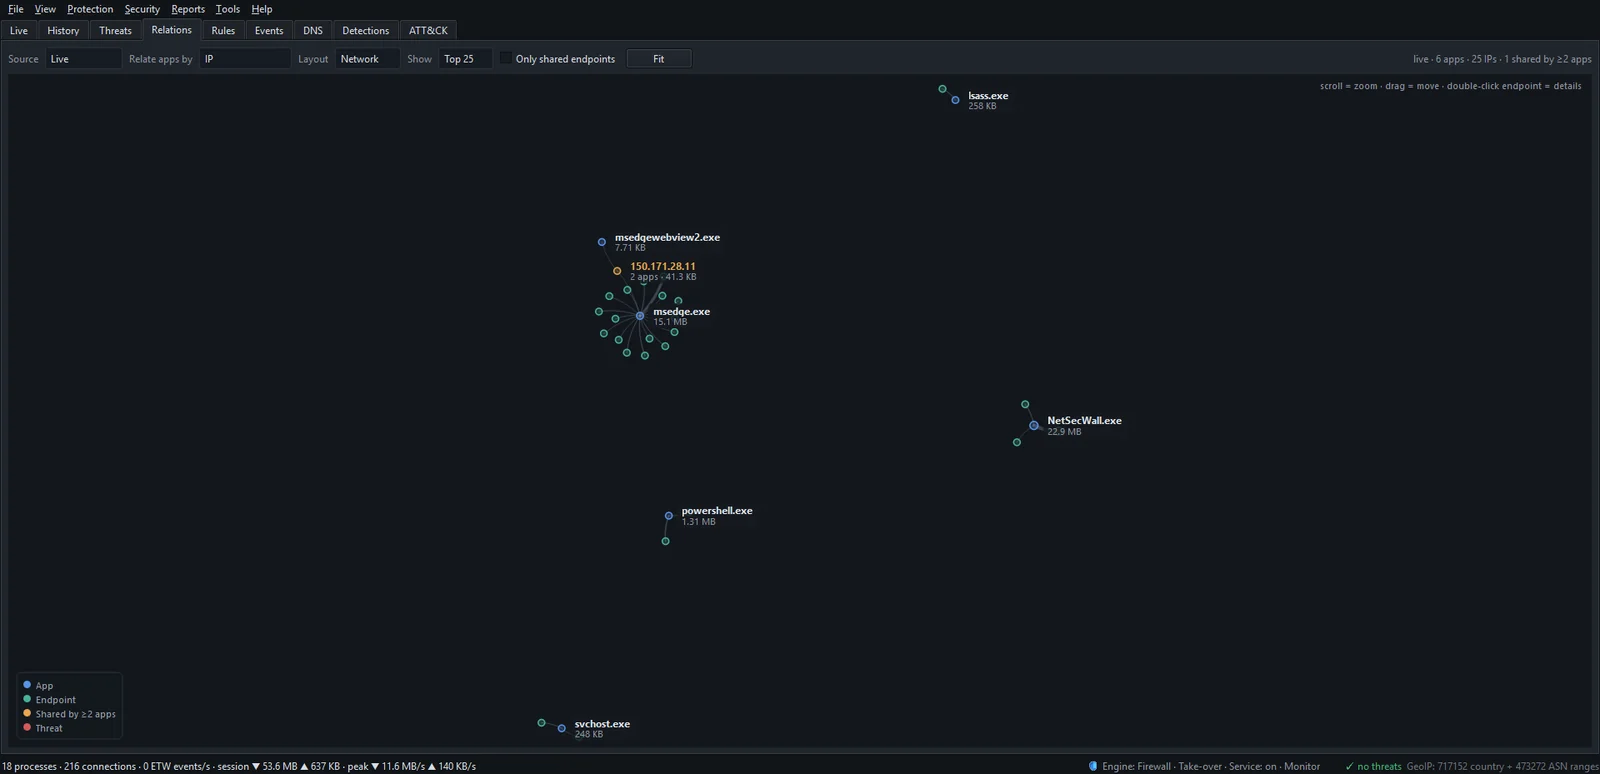Select the endpoint node below NetSecWall.exe
Image resolution: width=1600 pixels, height=774 pixels.
pos(1017,442)
